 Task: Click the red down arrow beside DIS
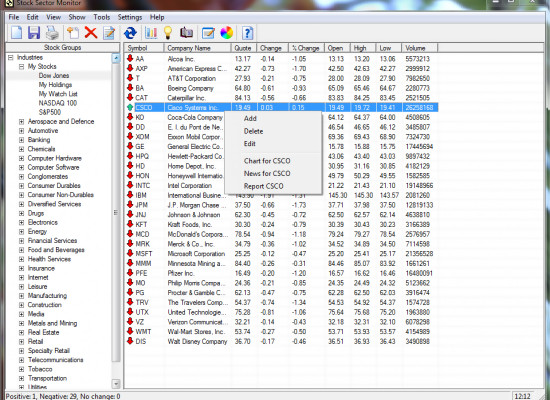(130, 341)
